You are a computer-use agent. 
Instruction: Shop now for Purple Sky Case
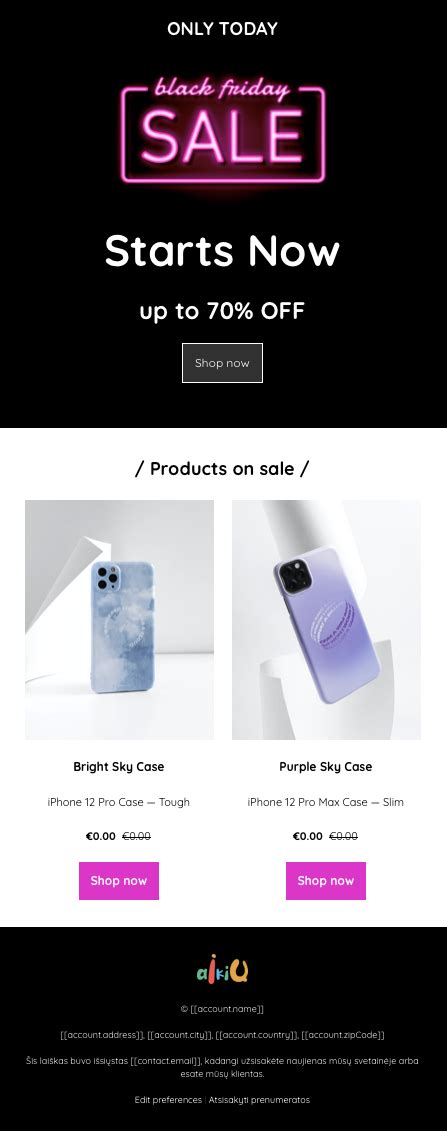coord(326,881)
